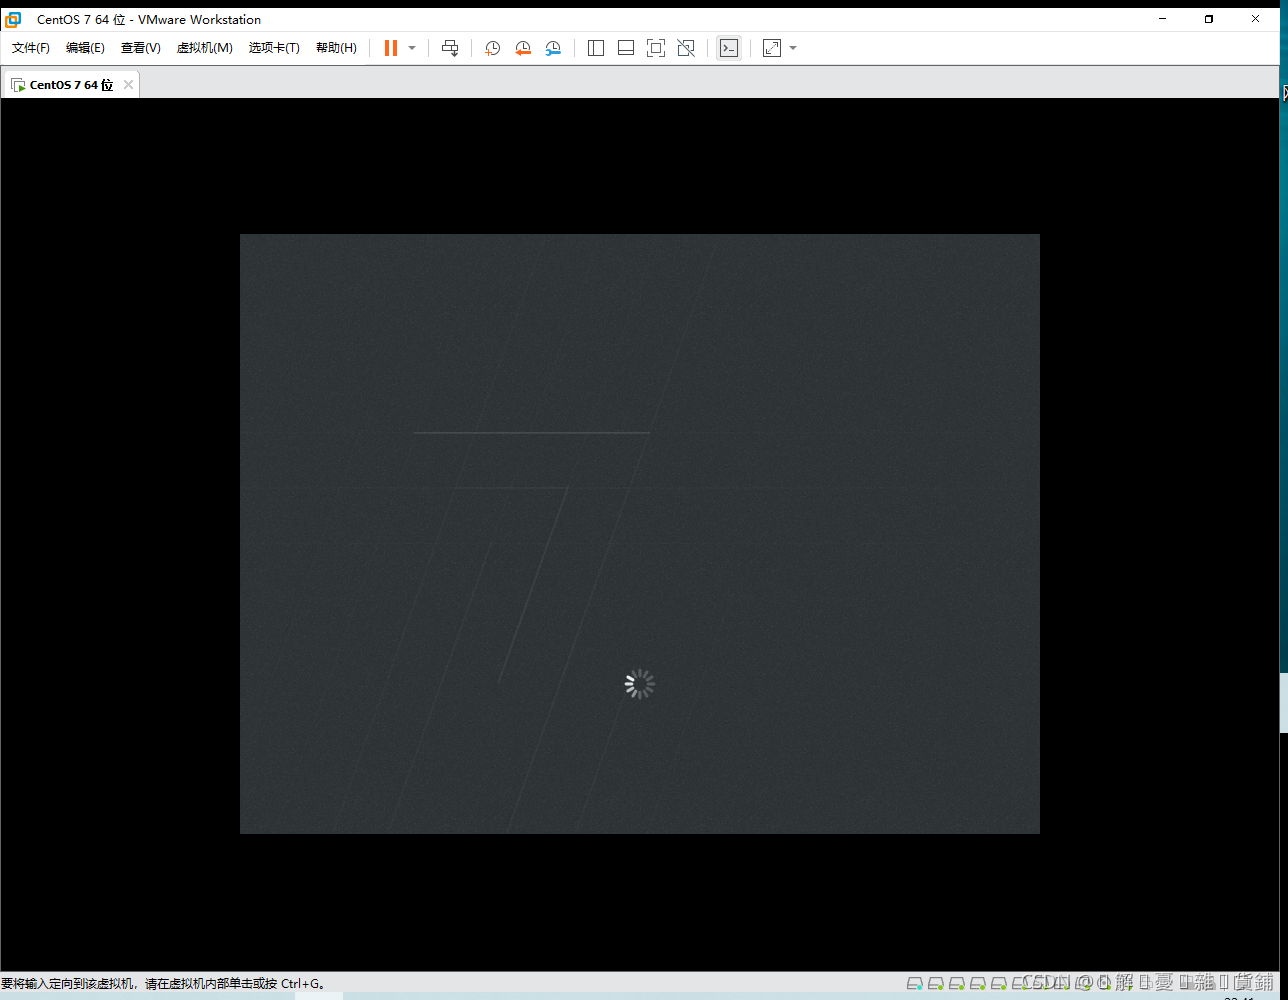The image size is (1288, 1000).
Task: Open the 查看(V) menu
Action: [x=140, y=48]
